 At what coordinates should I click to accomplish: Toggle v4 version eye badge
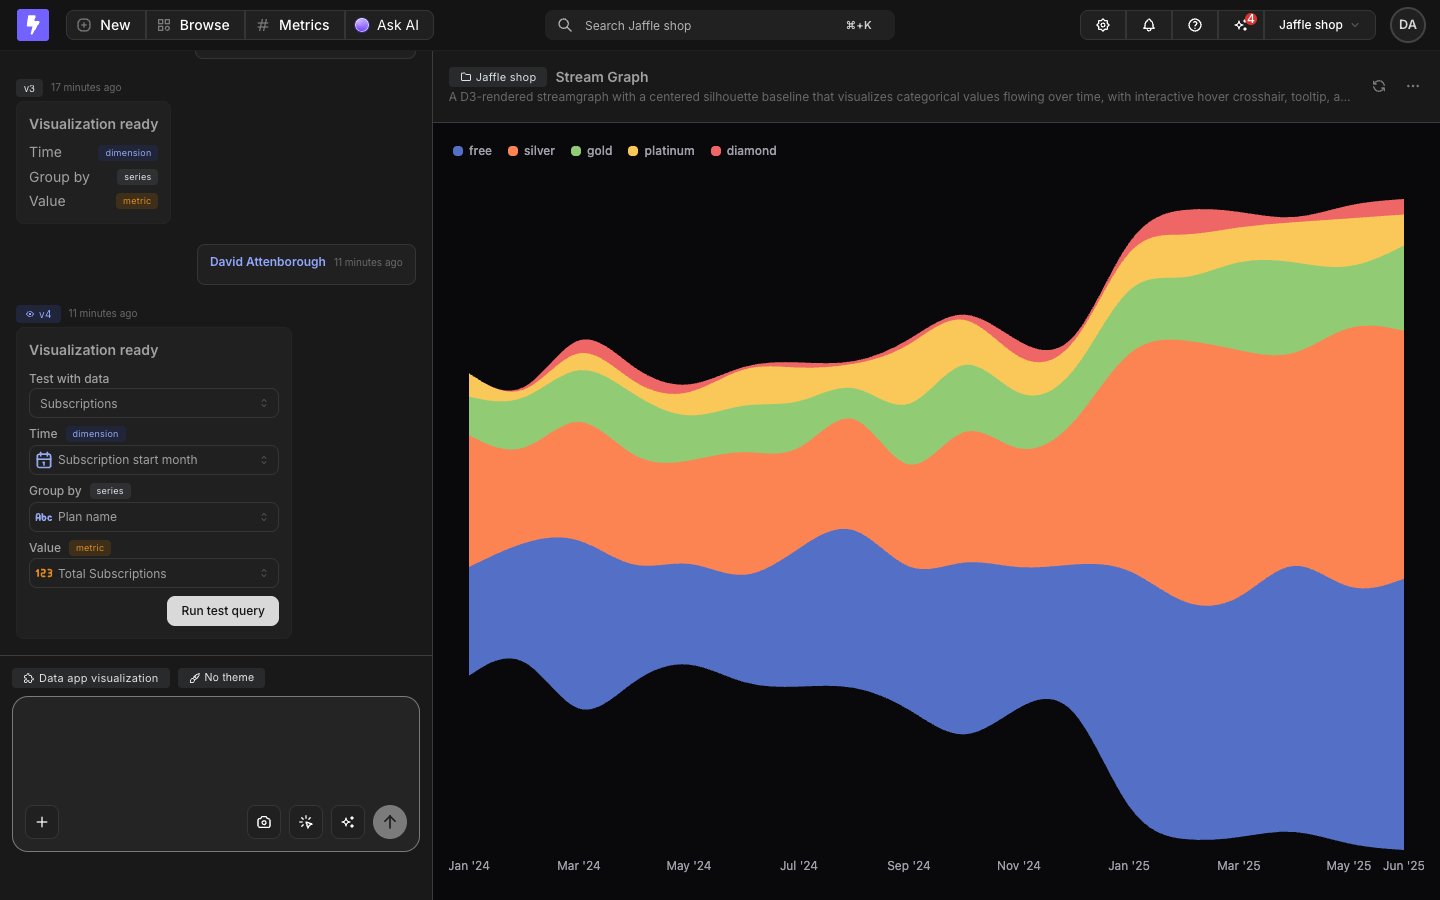pos(39,314)
